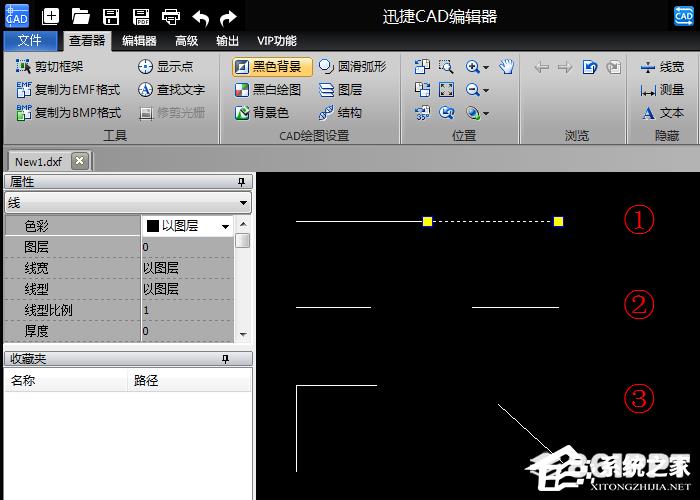The image size is (700, 500).
Task: Click the save as PDF icon
Action: (141, 17)
